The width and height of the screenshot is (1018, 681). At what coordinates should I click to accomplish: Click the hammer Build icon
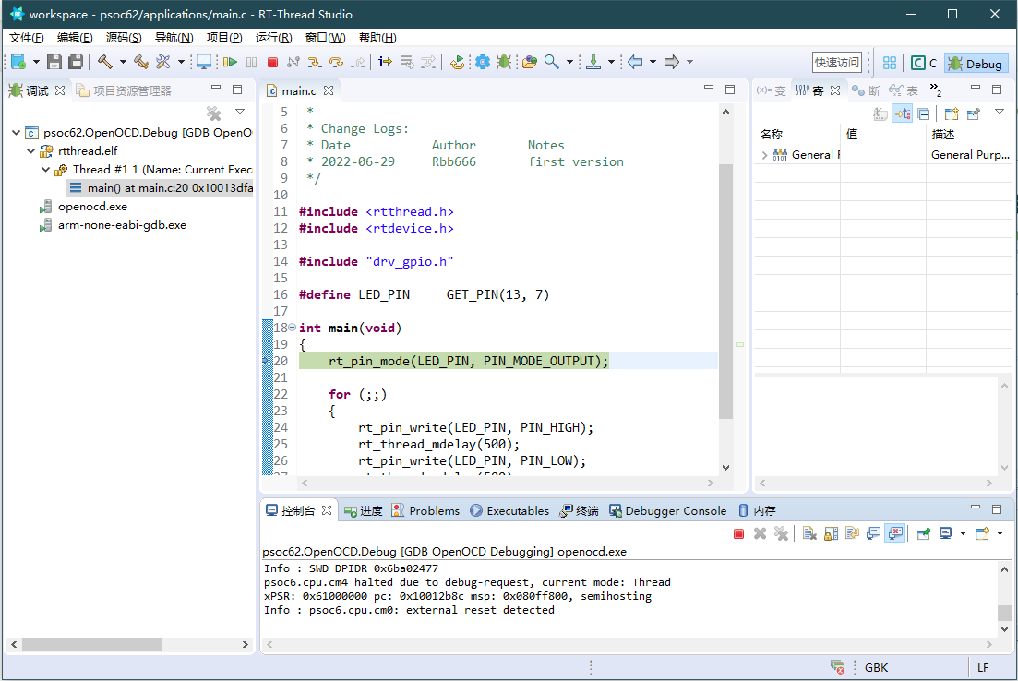pos(105,62)
